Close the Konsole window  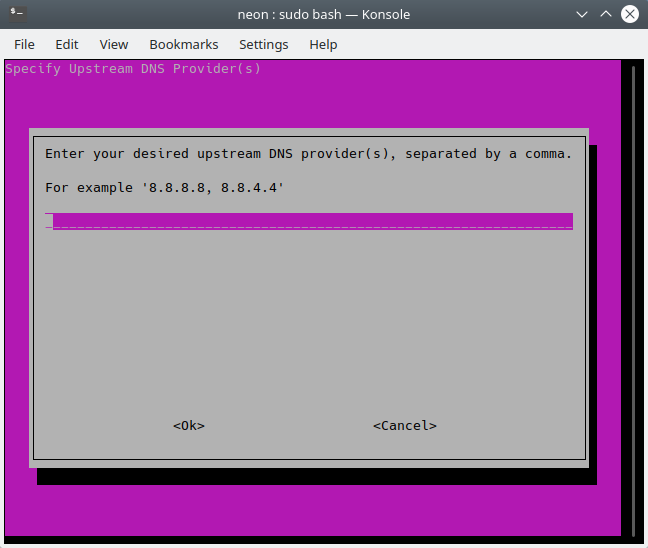pyautogui.click(x=630, y=14)
